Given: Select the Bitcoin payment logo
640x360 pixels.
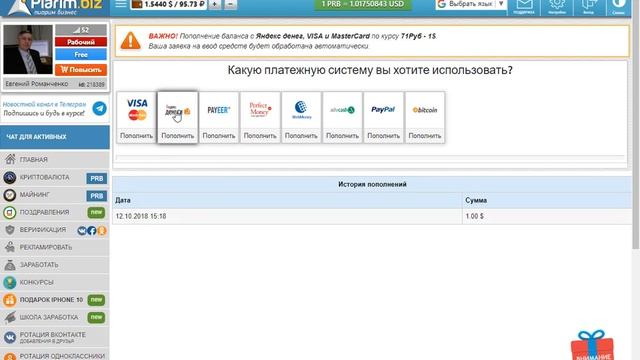Looking at the screenshot, I should (424, 110).
